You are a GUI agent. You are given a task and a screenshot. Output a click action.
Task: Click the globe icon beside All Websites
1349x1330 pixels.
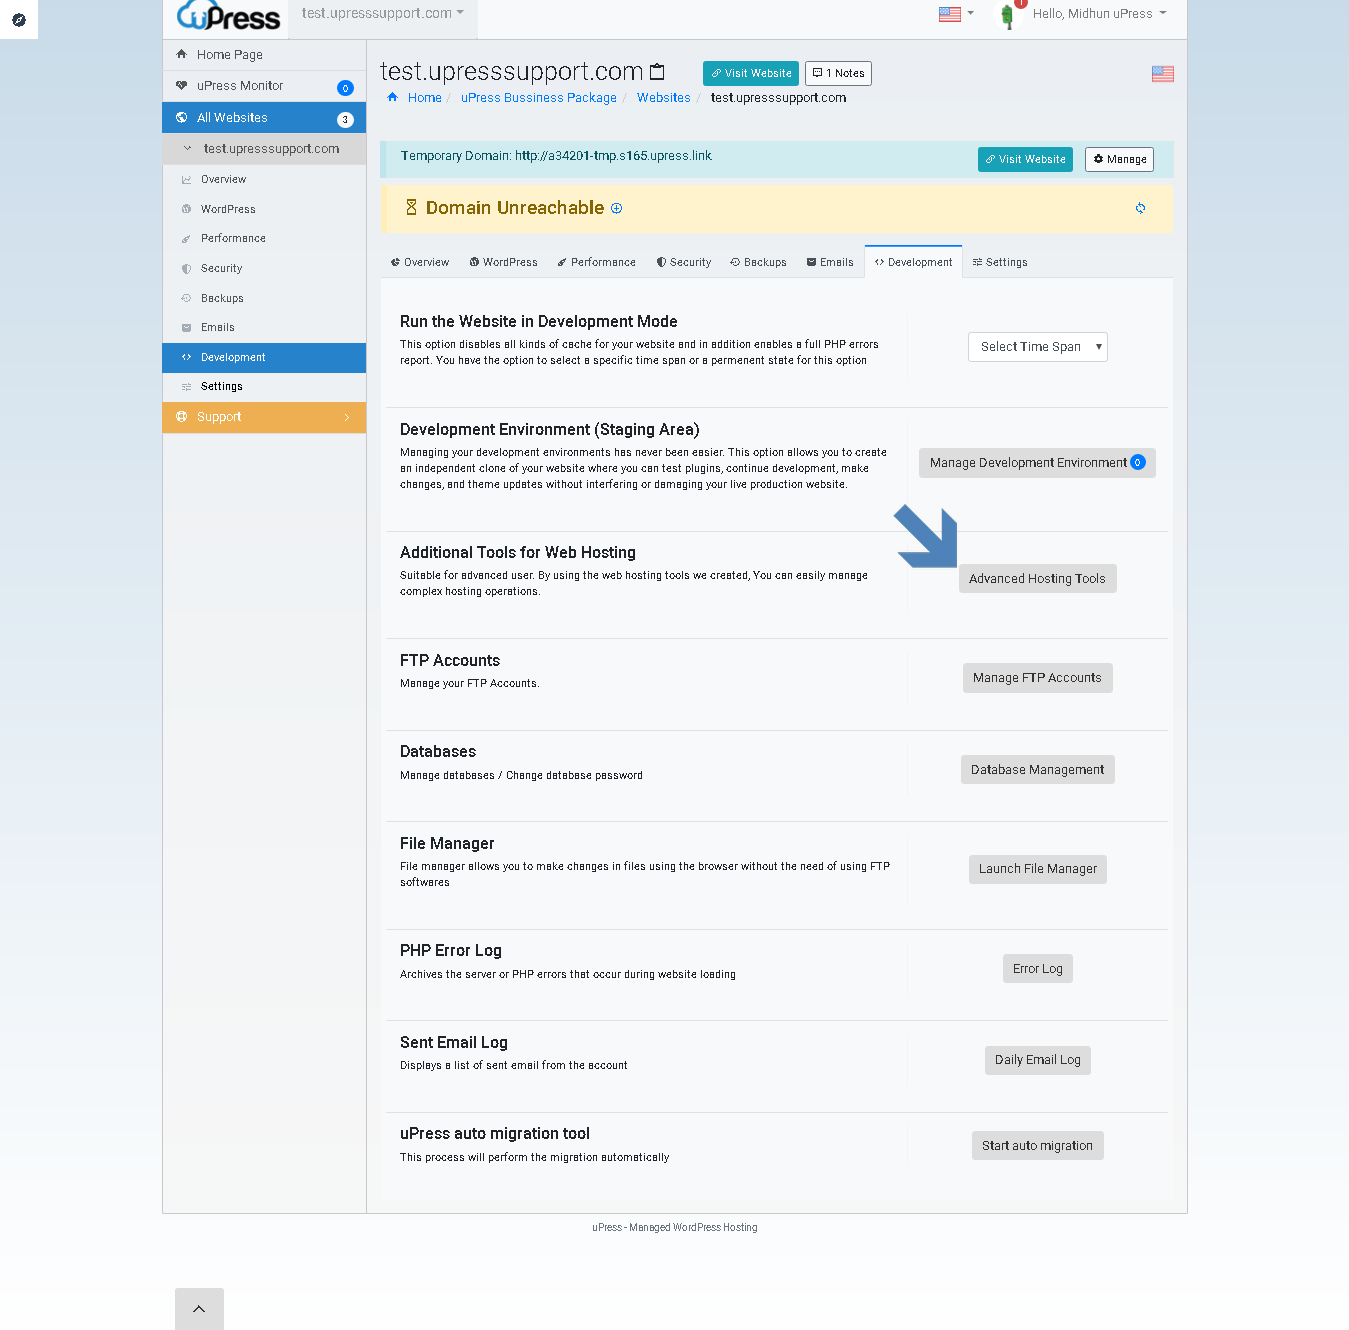tap(181, 117)
